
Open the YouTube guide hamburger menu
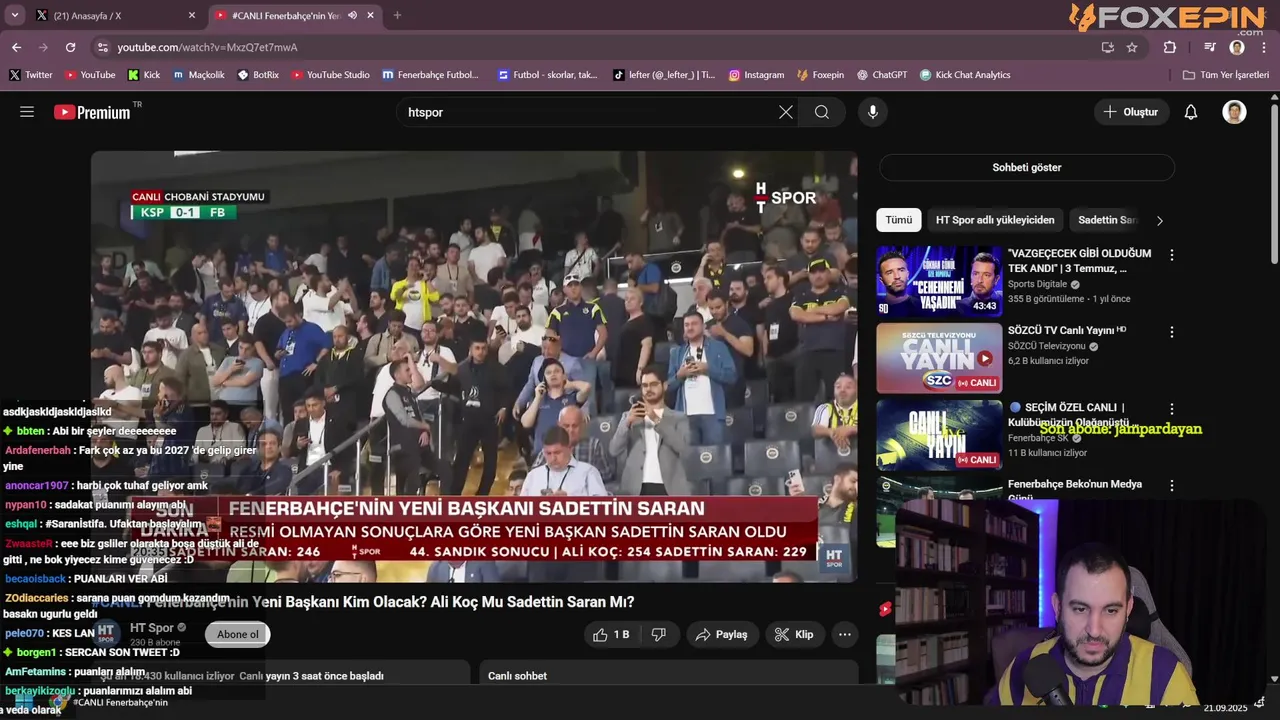27,112
